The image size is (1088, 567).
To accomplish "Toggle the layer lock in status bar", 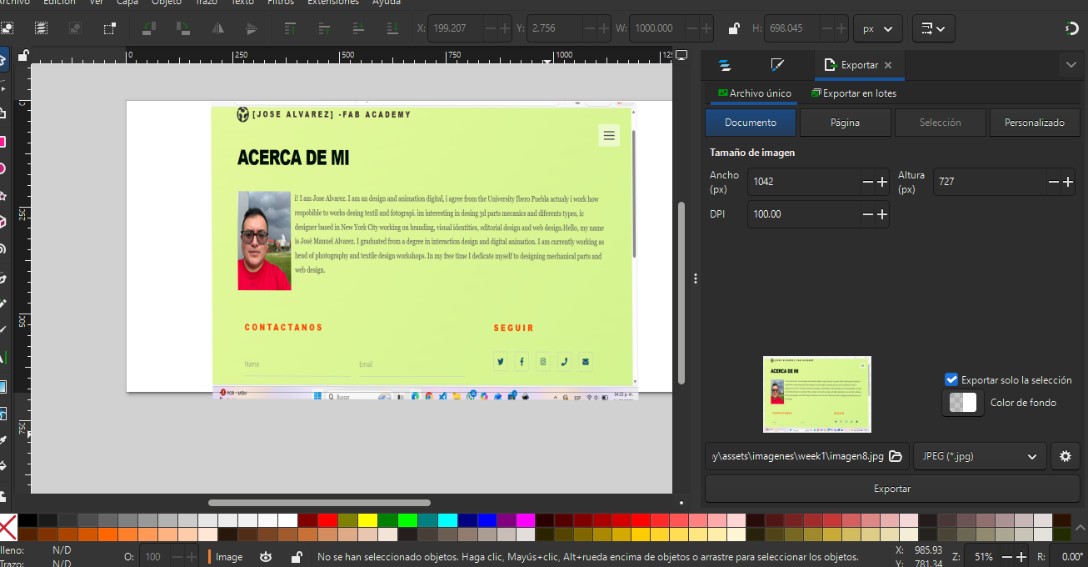I will point(296,557).
